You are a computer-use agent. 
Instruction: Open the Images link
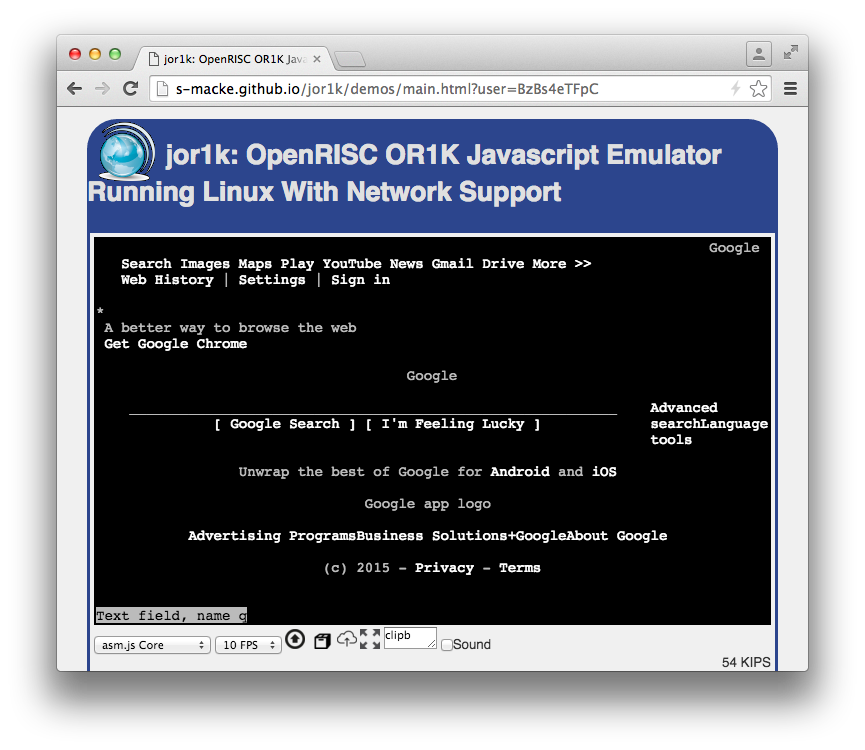point(205,264)
